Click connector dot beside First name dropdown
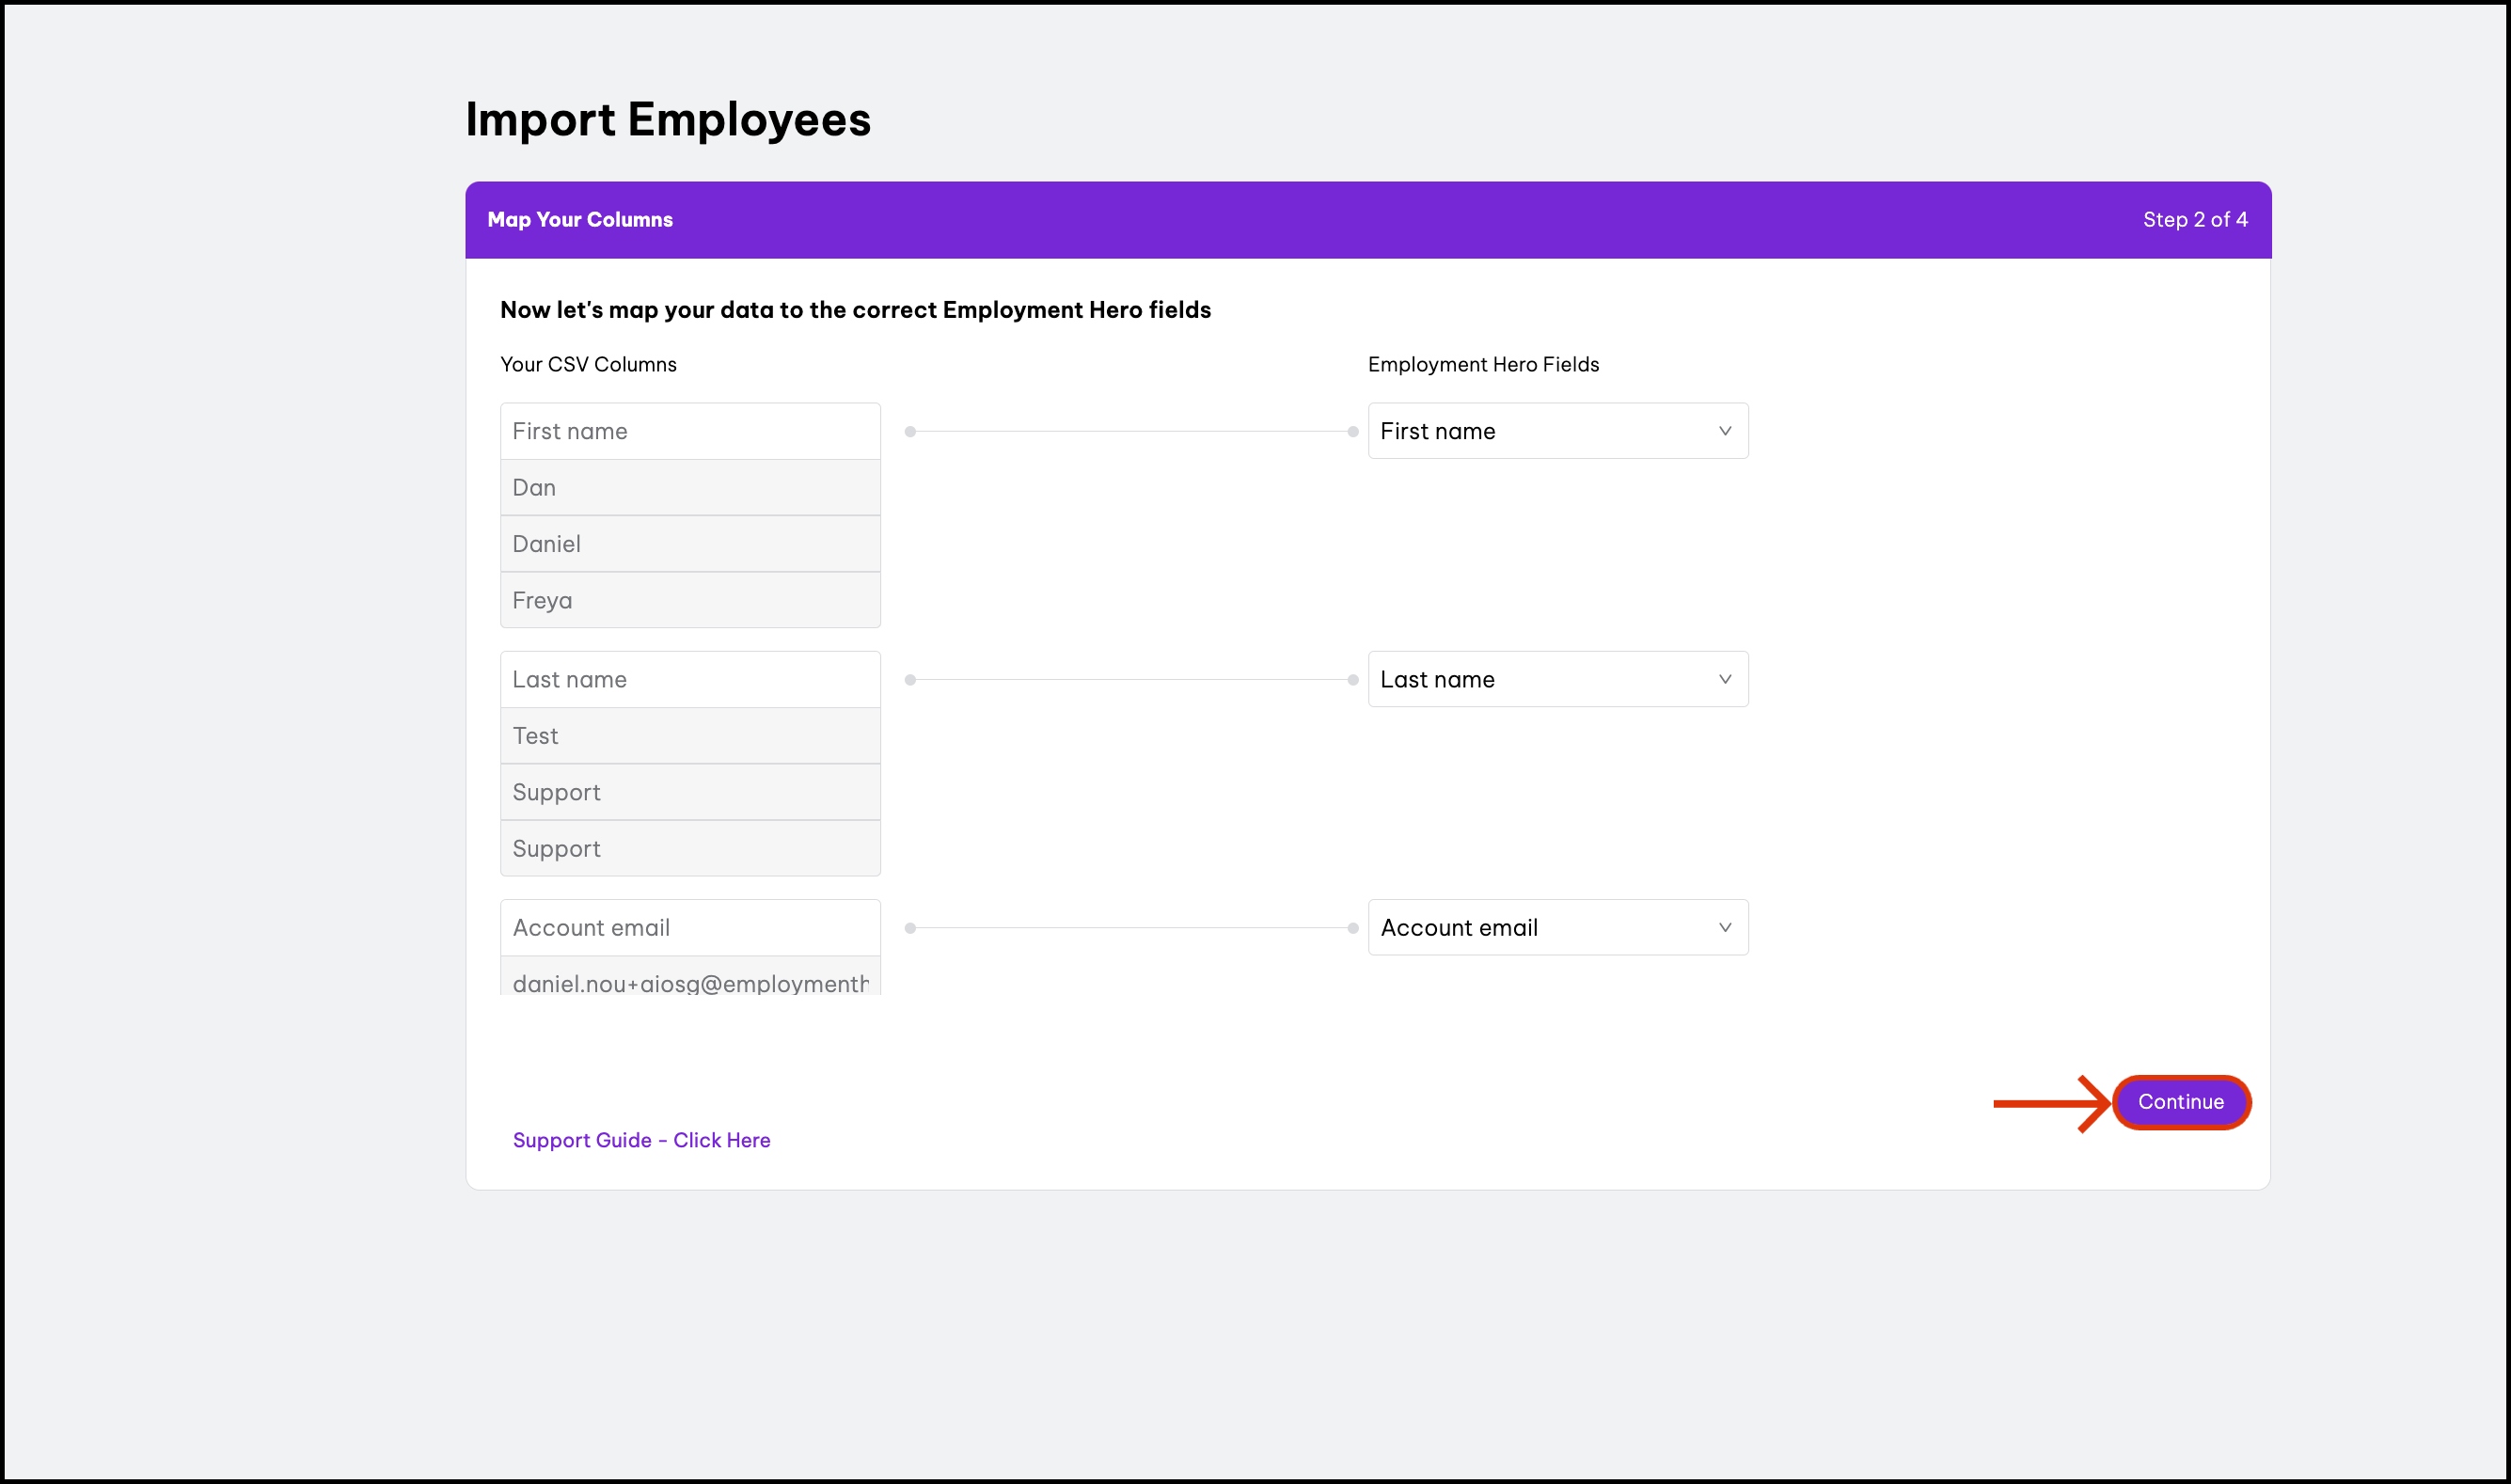The width and height of the screenshot is (2511, 1484). click(x=1353, y=432)
